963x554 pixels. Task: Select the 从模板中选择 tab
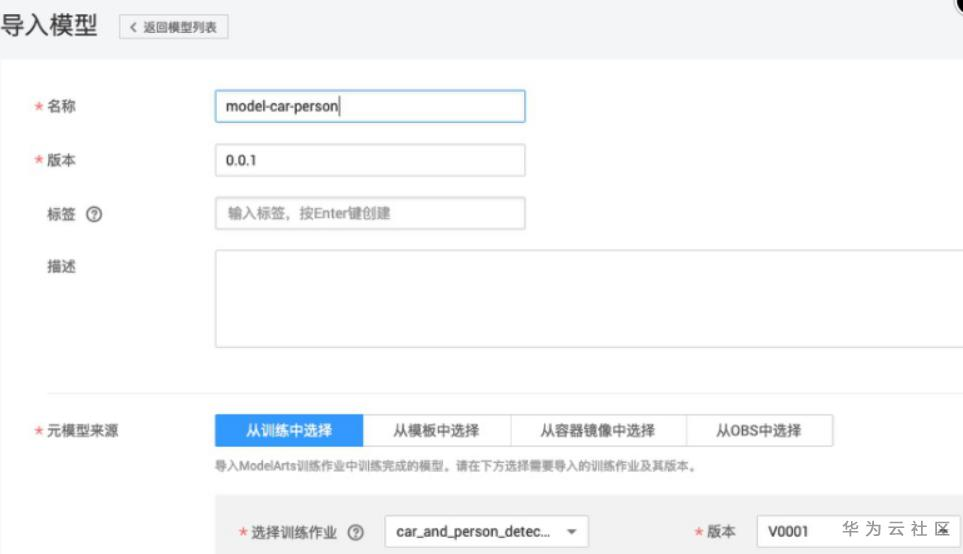click(437, 431)
